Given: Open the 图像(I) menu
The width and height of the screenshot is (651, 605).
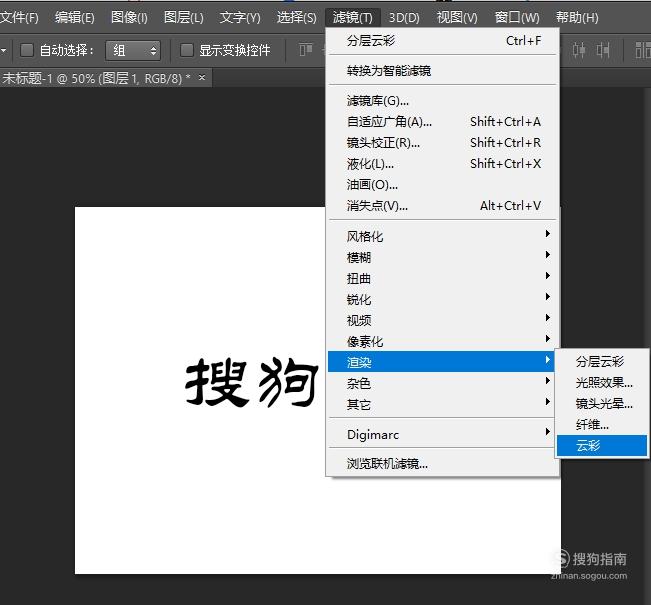Looking at the screenshot, I should point(129,17).
